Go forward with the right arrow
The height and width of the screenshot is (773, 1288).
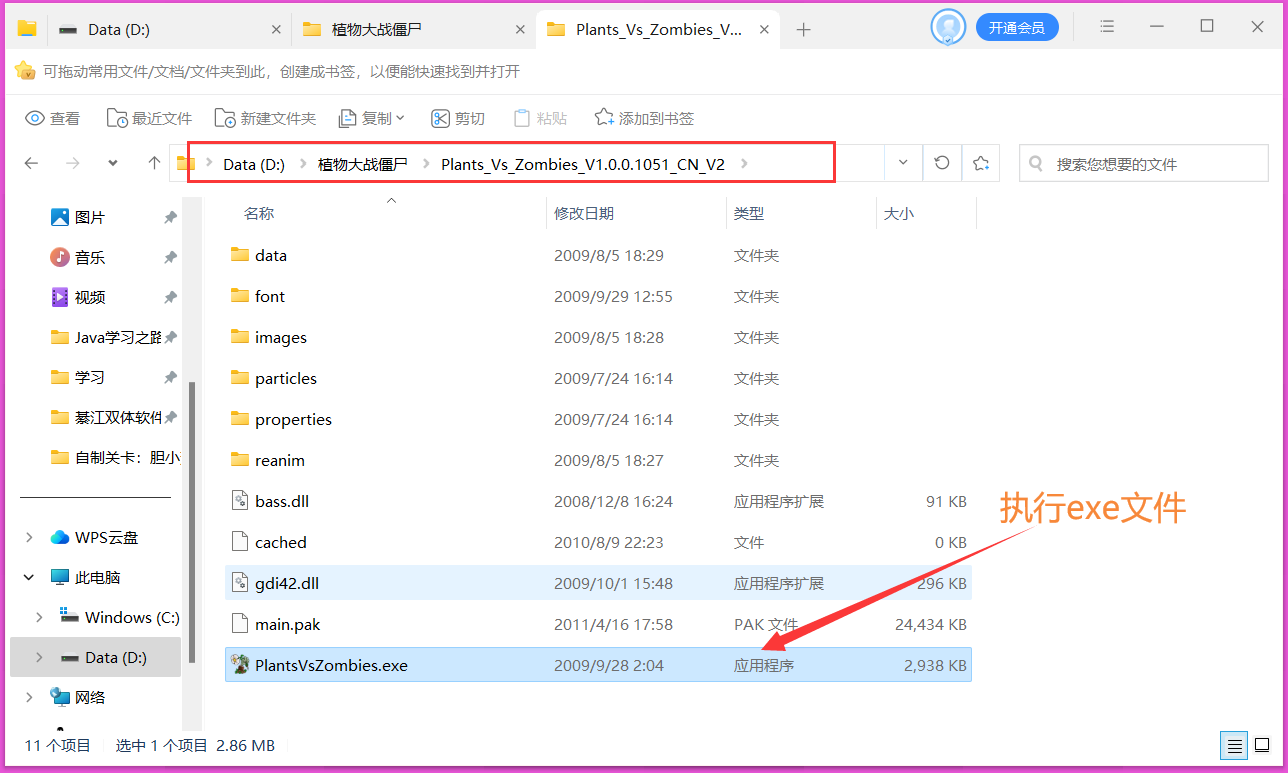click(72, 163)
